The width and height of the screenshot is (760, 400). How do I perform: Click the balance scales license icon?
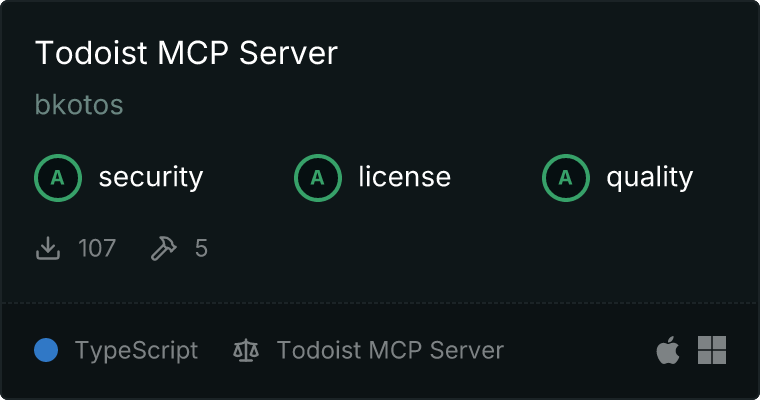[x=246, y=350]
